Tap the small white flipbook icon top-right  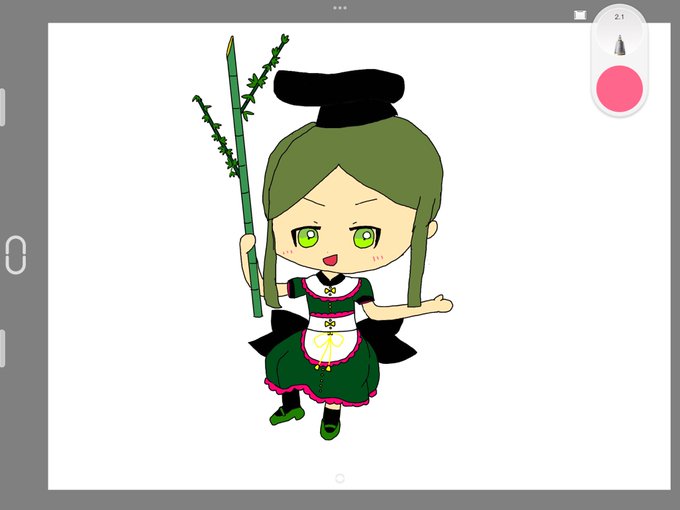tap(580, 15)
